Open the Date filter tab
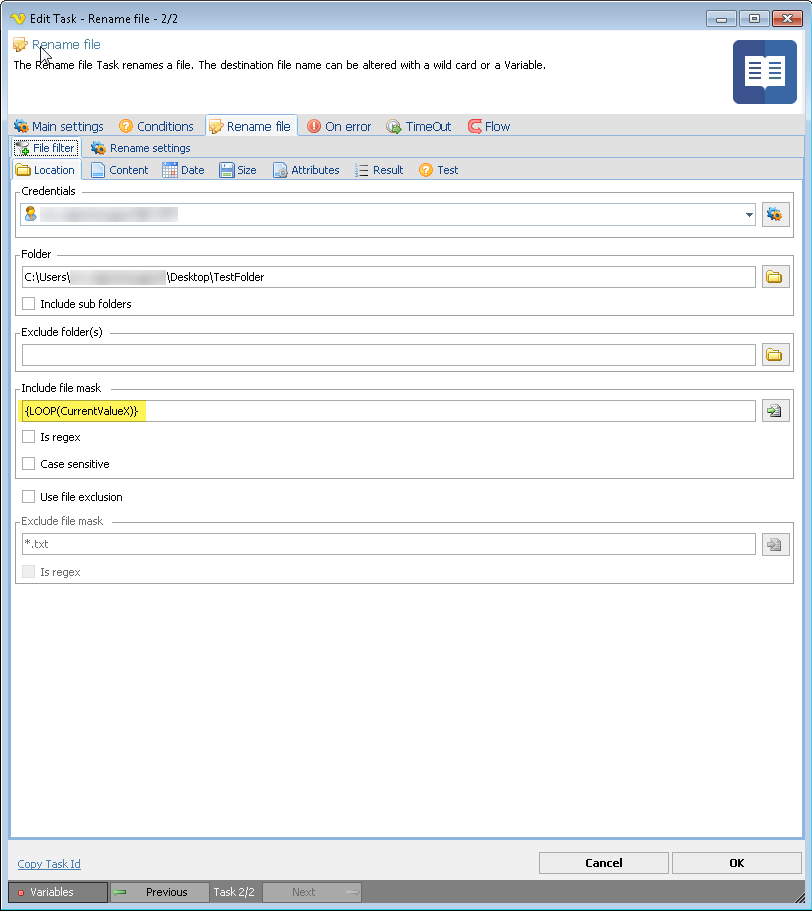Viewport: 812px width, 911px height. coord(183,170)
